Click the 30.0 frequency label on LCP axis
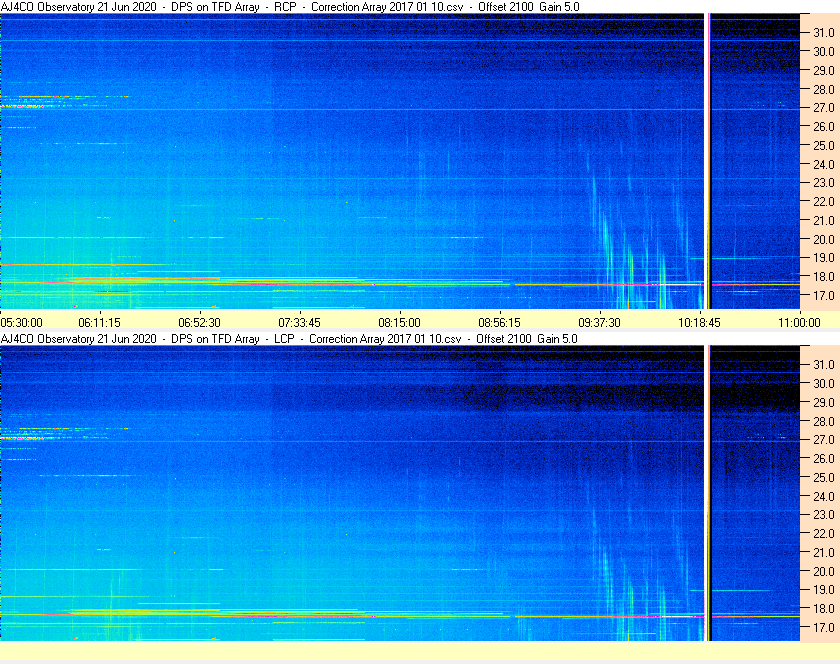Image resolution: width=840 pixels, height=664 pixels. click(x=824, y=383)
